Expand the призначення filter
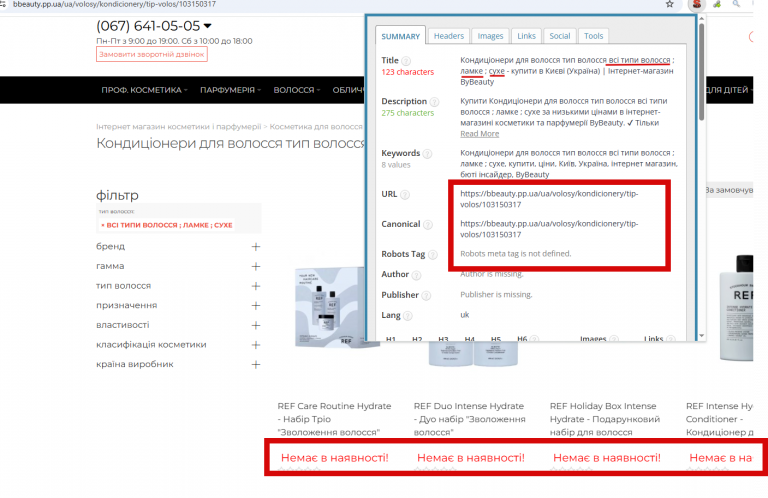The image size is (768, 498). coord(256,306)
